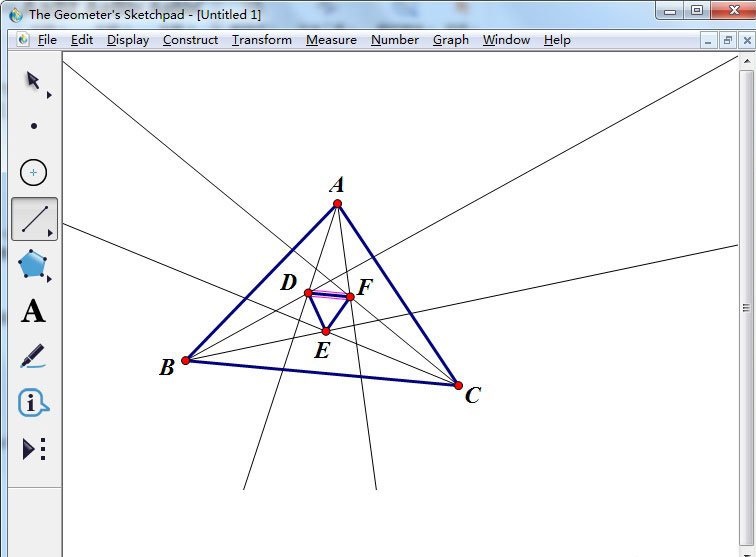Click the label B

[x=167, y=367]
